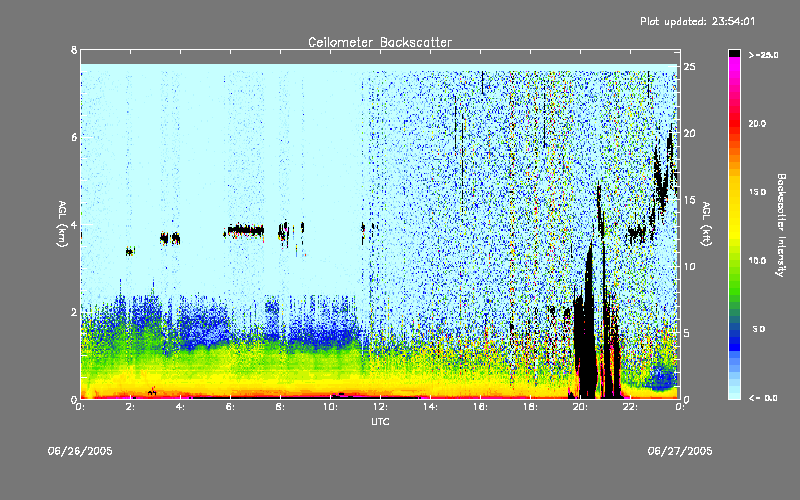Click the black cloud streak above 22: near 4 km
The height and width of the screenshot is (500, 800).
click(636, 234)
